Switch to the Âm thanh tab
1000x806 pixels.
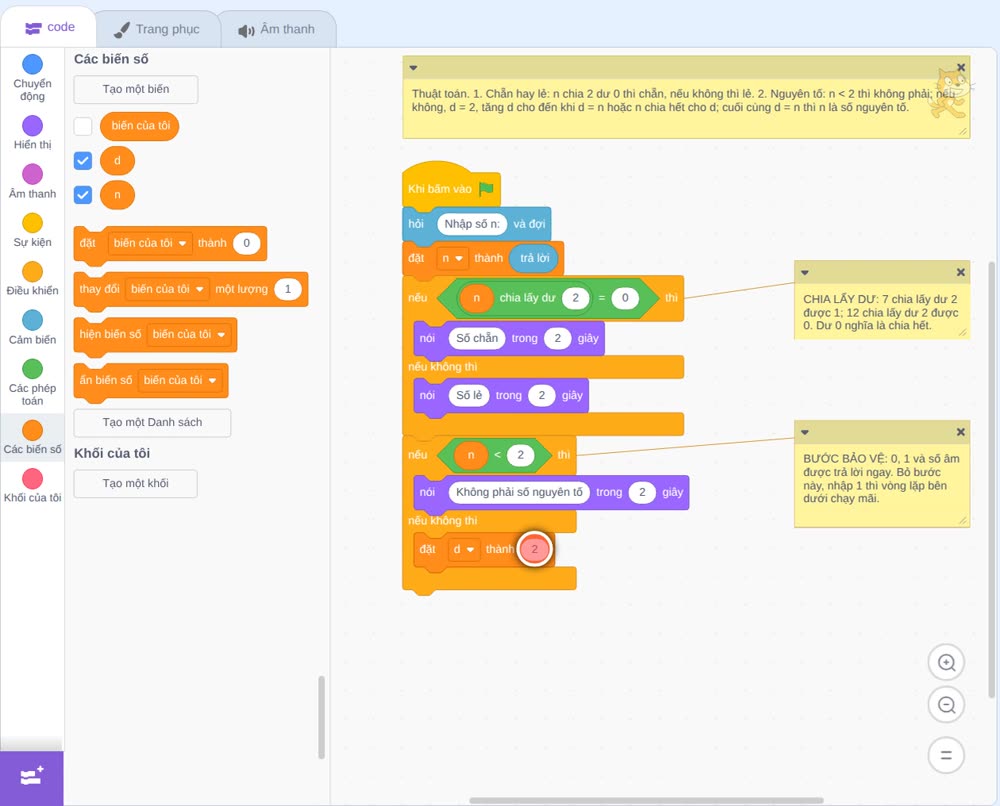[277, 29]
